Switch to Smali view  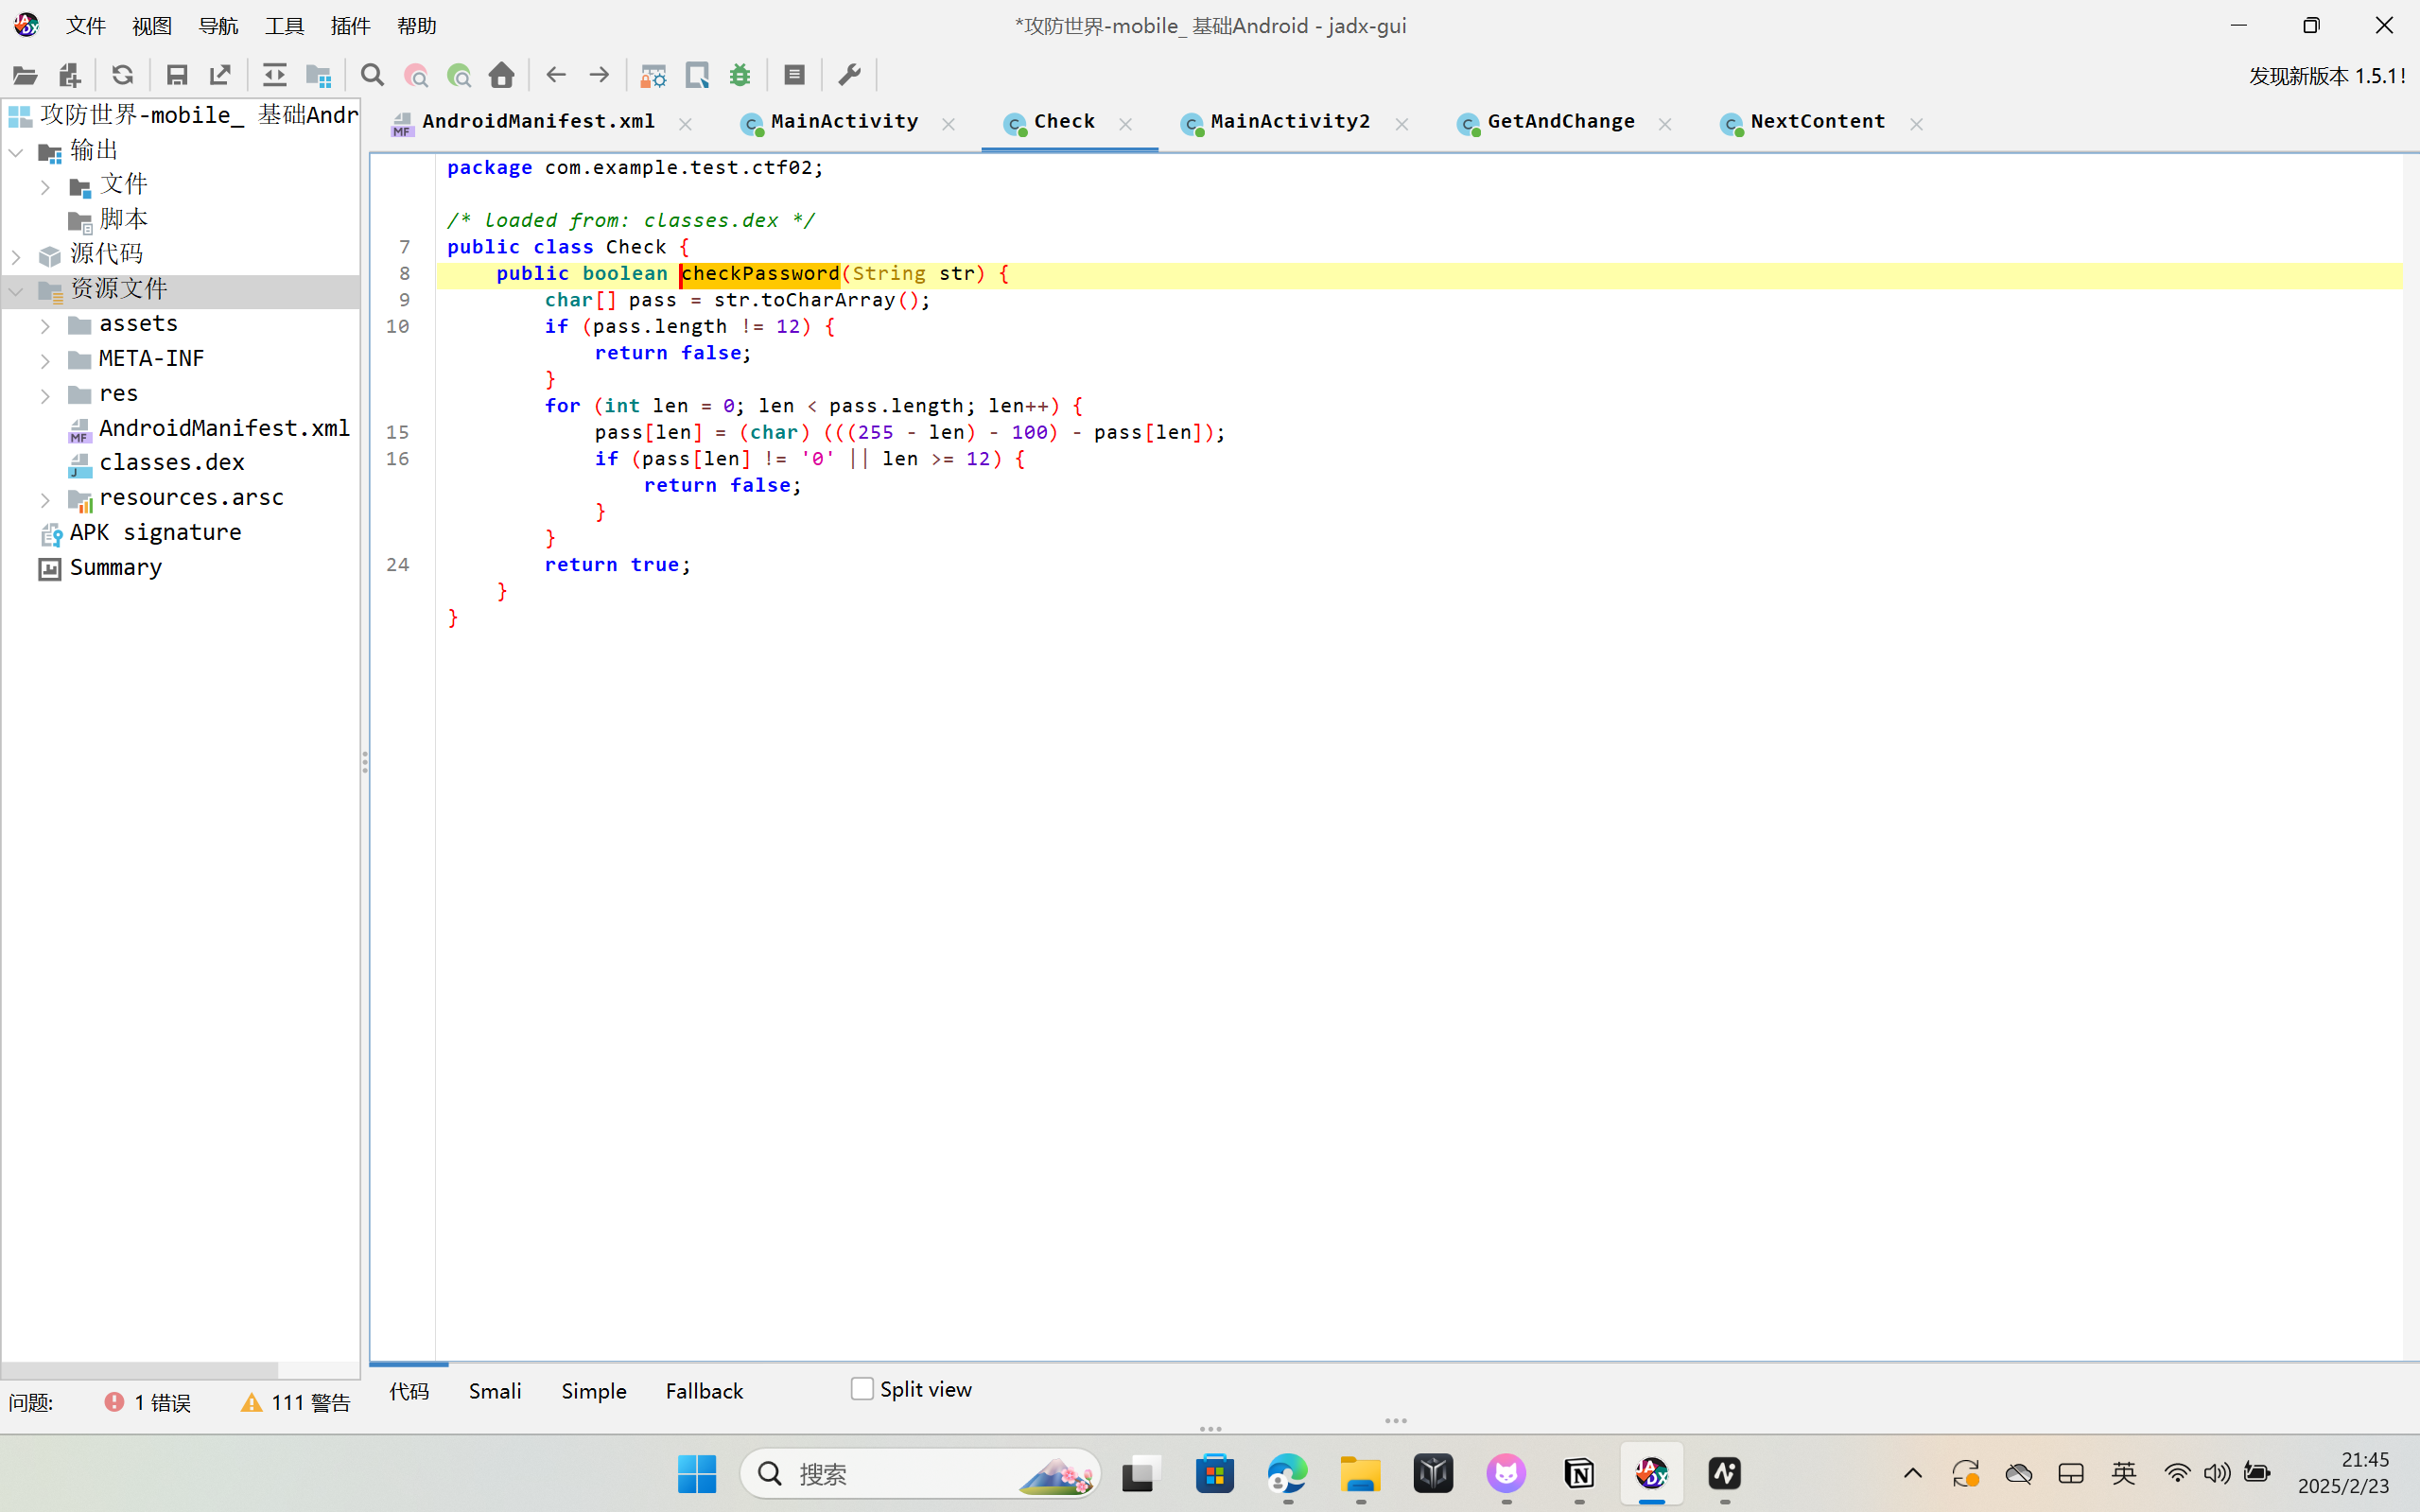495,1391
